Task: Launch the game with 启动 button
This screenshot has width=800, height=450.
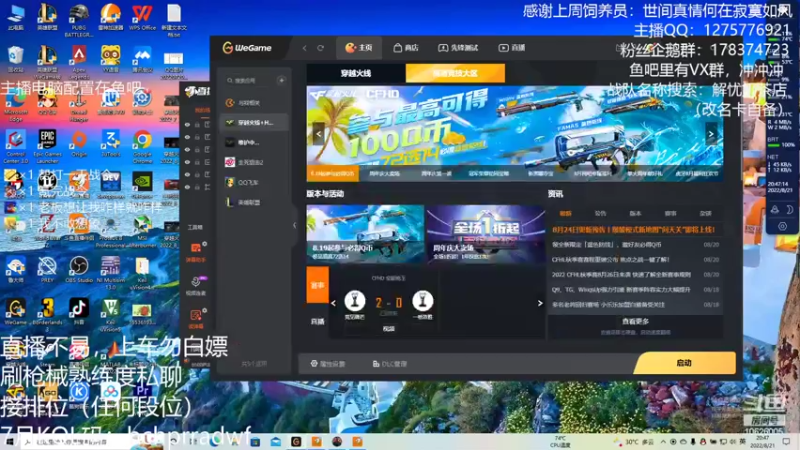Action: click(x=684, y=363)
